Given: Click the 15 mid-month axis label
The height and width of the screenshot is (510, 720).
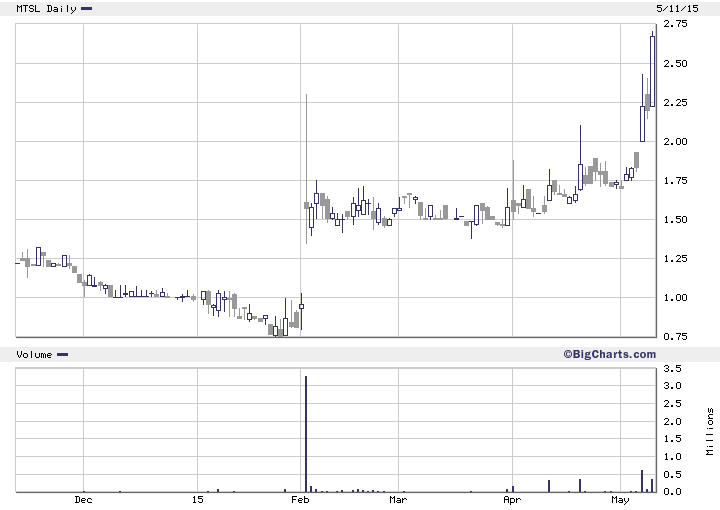Looking at the screenshot, I should pos(197,499).
